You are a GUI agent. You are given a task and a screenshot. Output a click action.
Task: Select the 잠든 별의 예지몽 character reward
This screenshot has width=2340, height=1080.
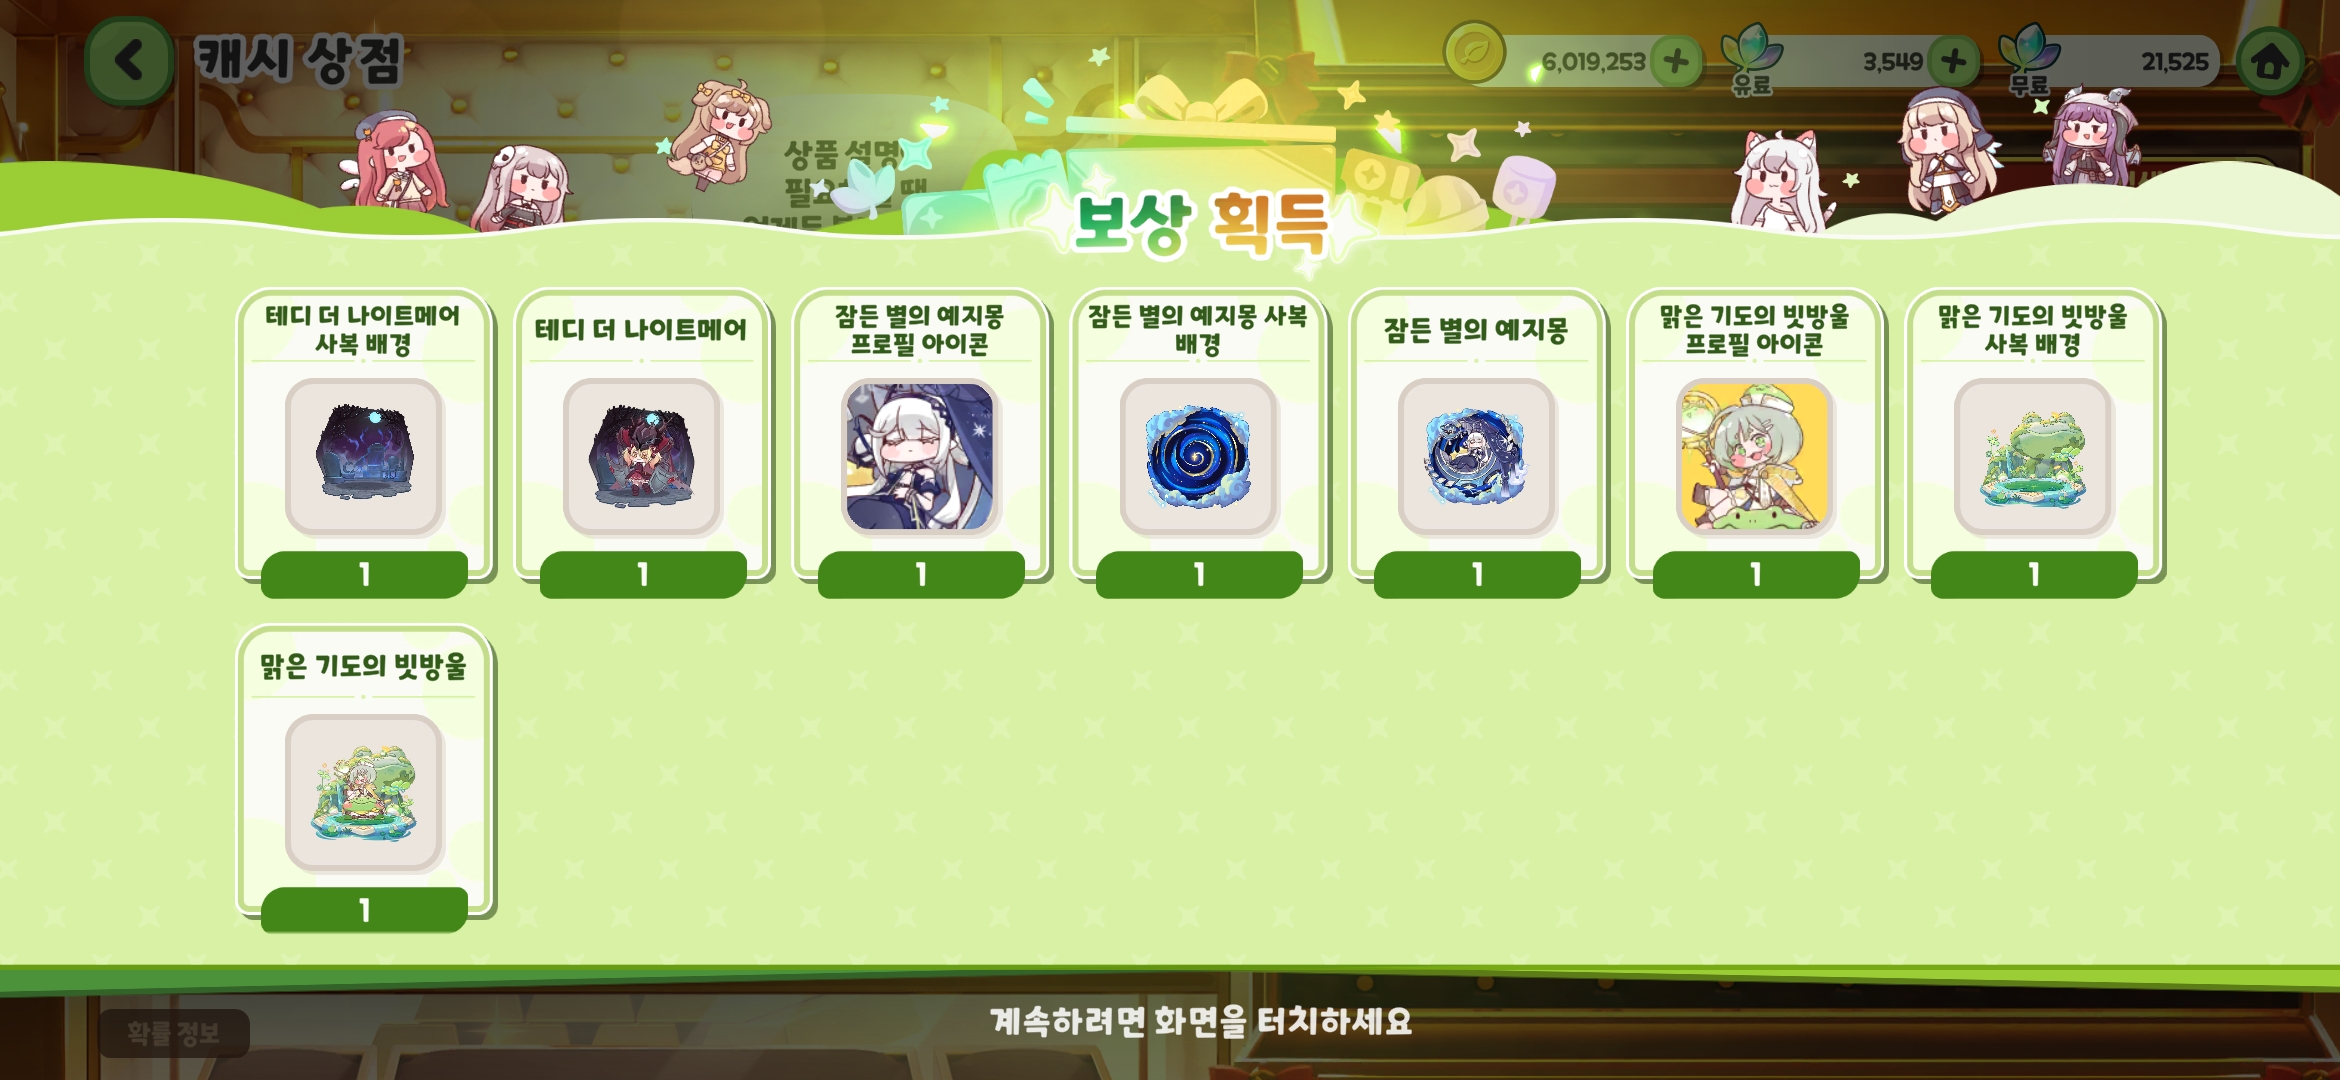1477,445
